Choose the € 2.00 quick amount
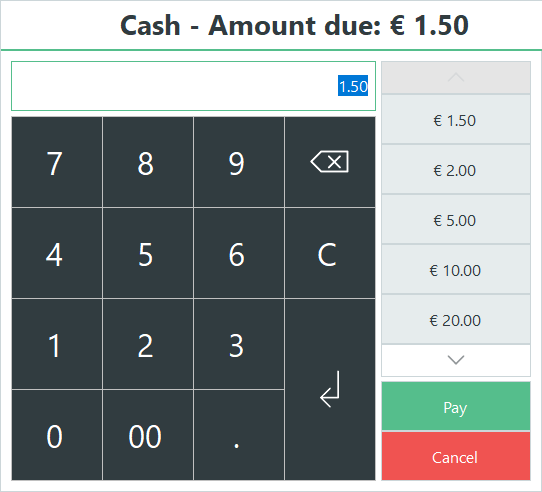Image resolution: width=542 pixels, height=492 pixels. point(456,169)
